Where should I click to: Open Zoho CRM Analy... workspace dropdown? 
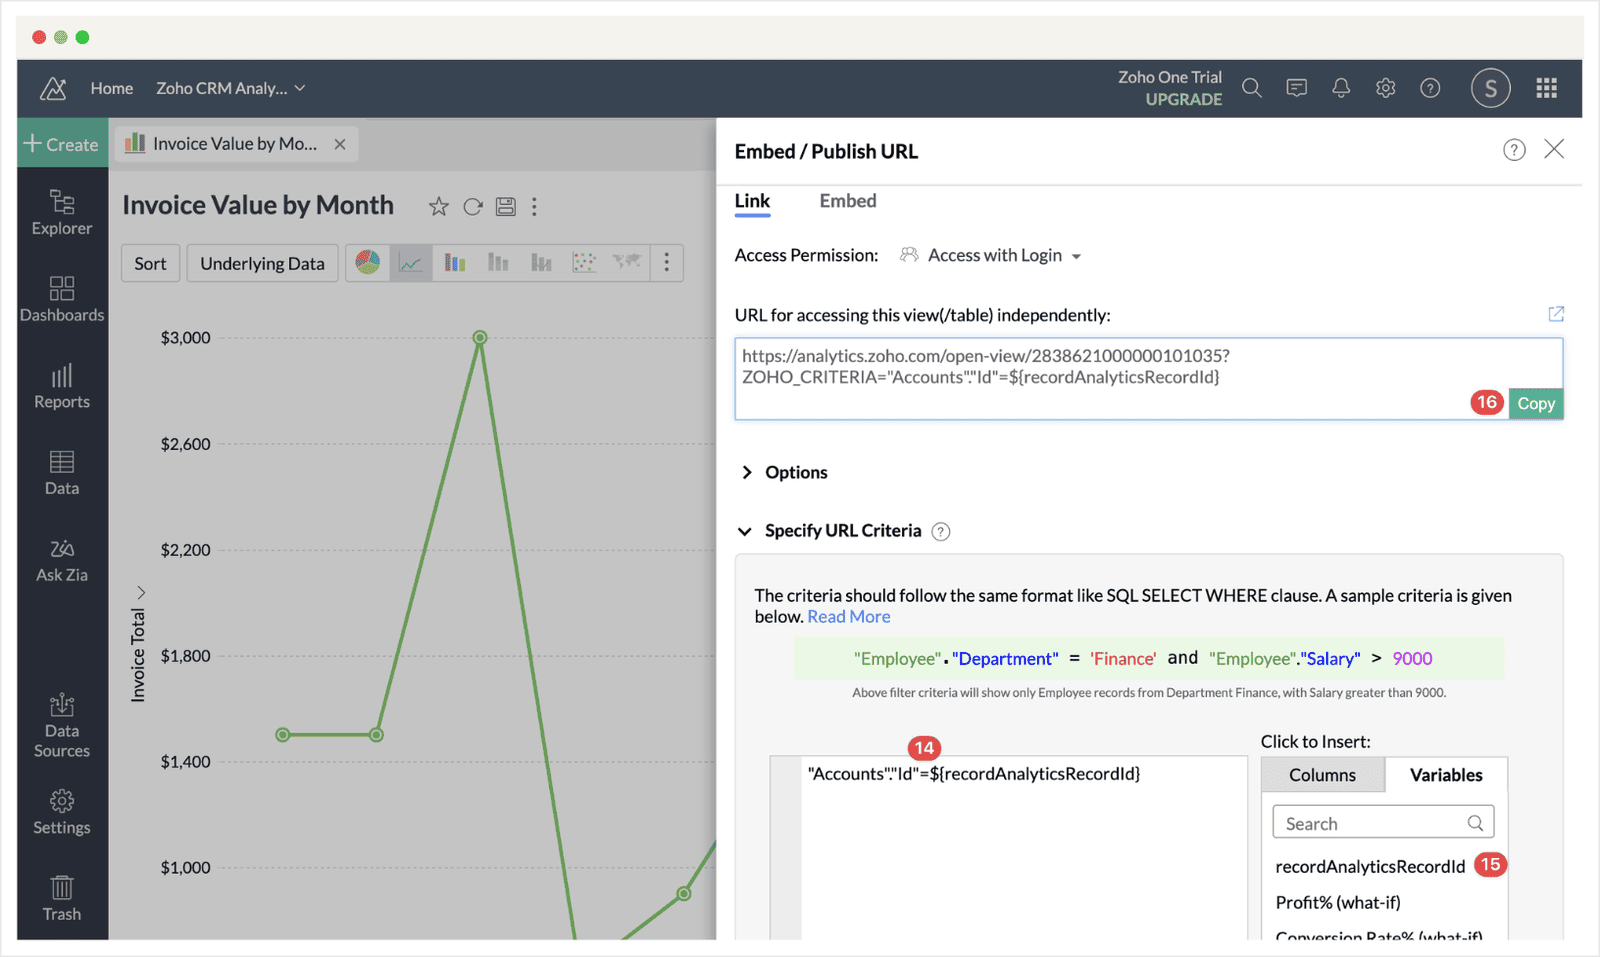[x=231, y=88]
